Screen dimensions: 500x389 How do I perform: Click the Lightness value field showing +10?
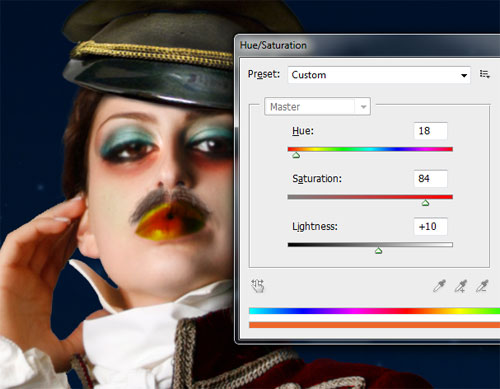tap(430, 227)
